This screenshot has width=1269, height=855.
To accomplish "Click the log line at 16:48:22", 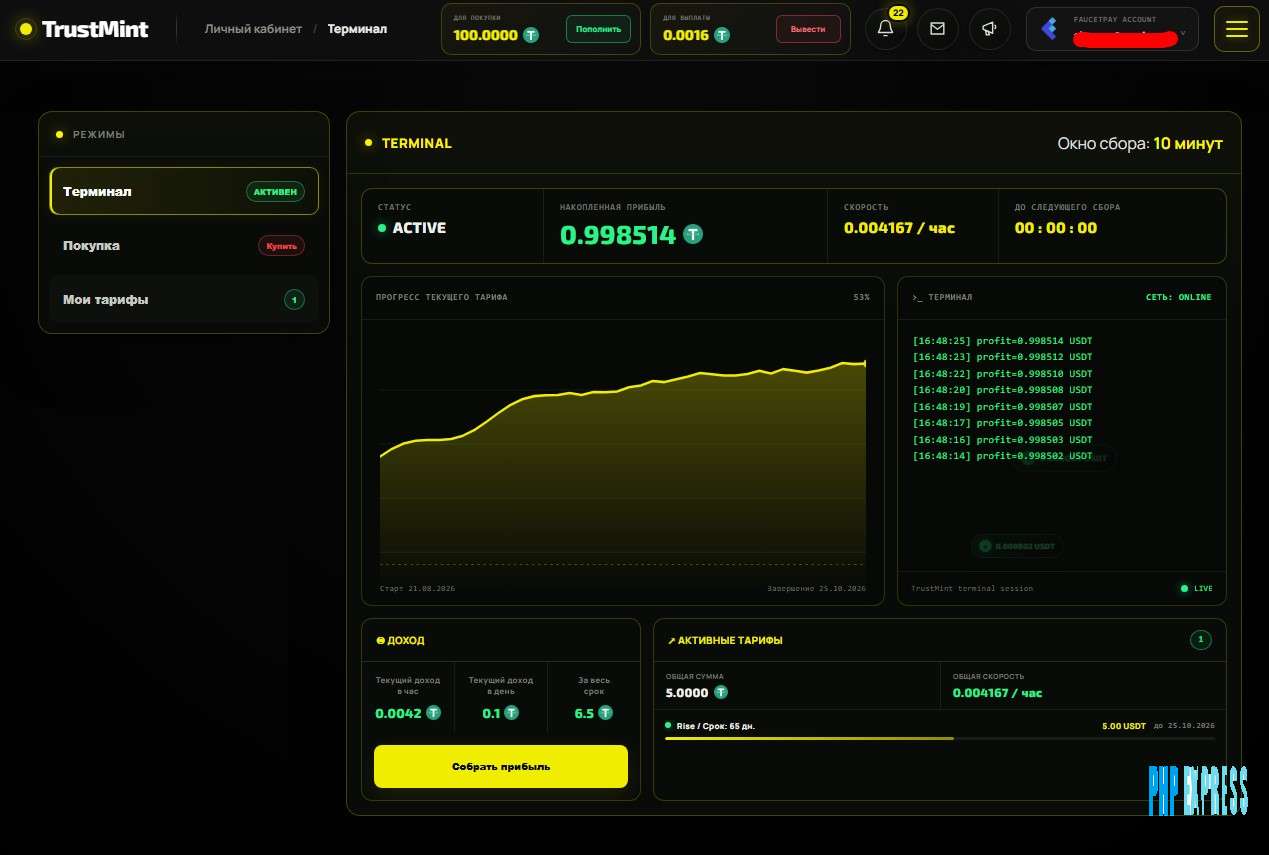I will (1002, 374).
